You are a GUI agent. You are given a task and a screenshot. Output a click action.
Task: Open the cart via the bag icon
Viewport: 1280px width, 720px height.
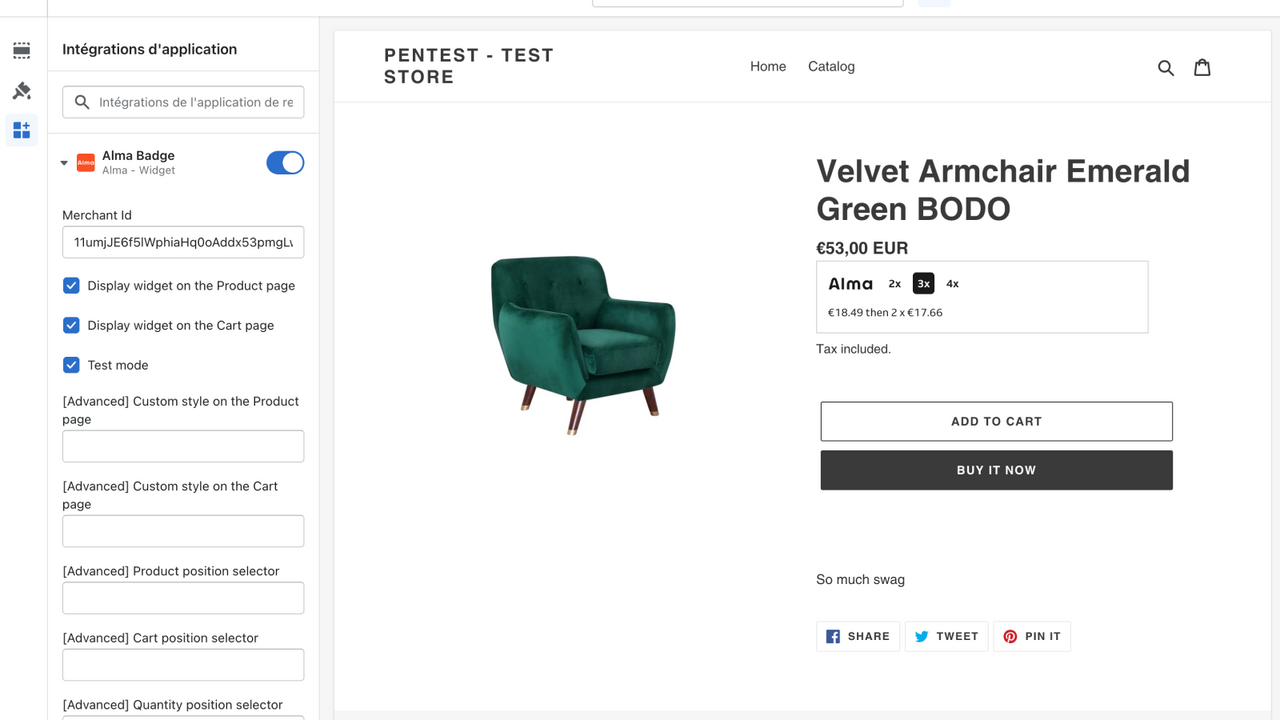point(1202,67)
